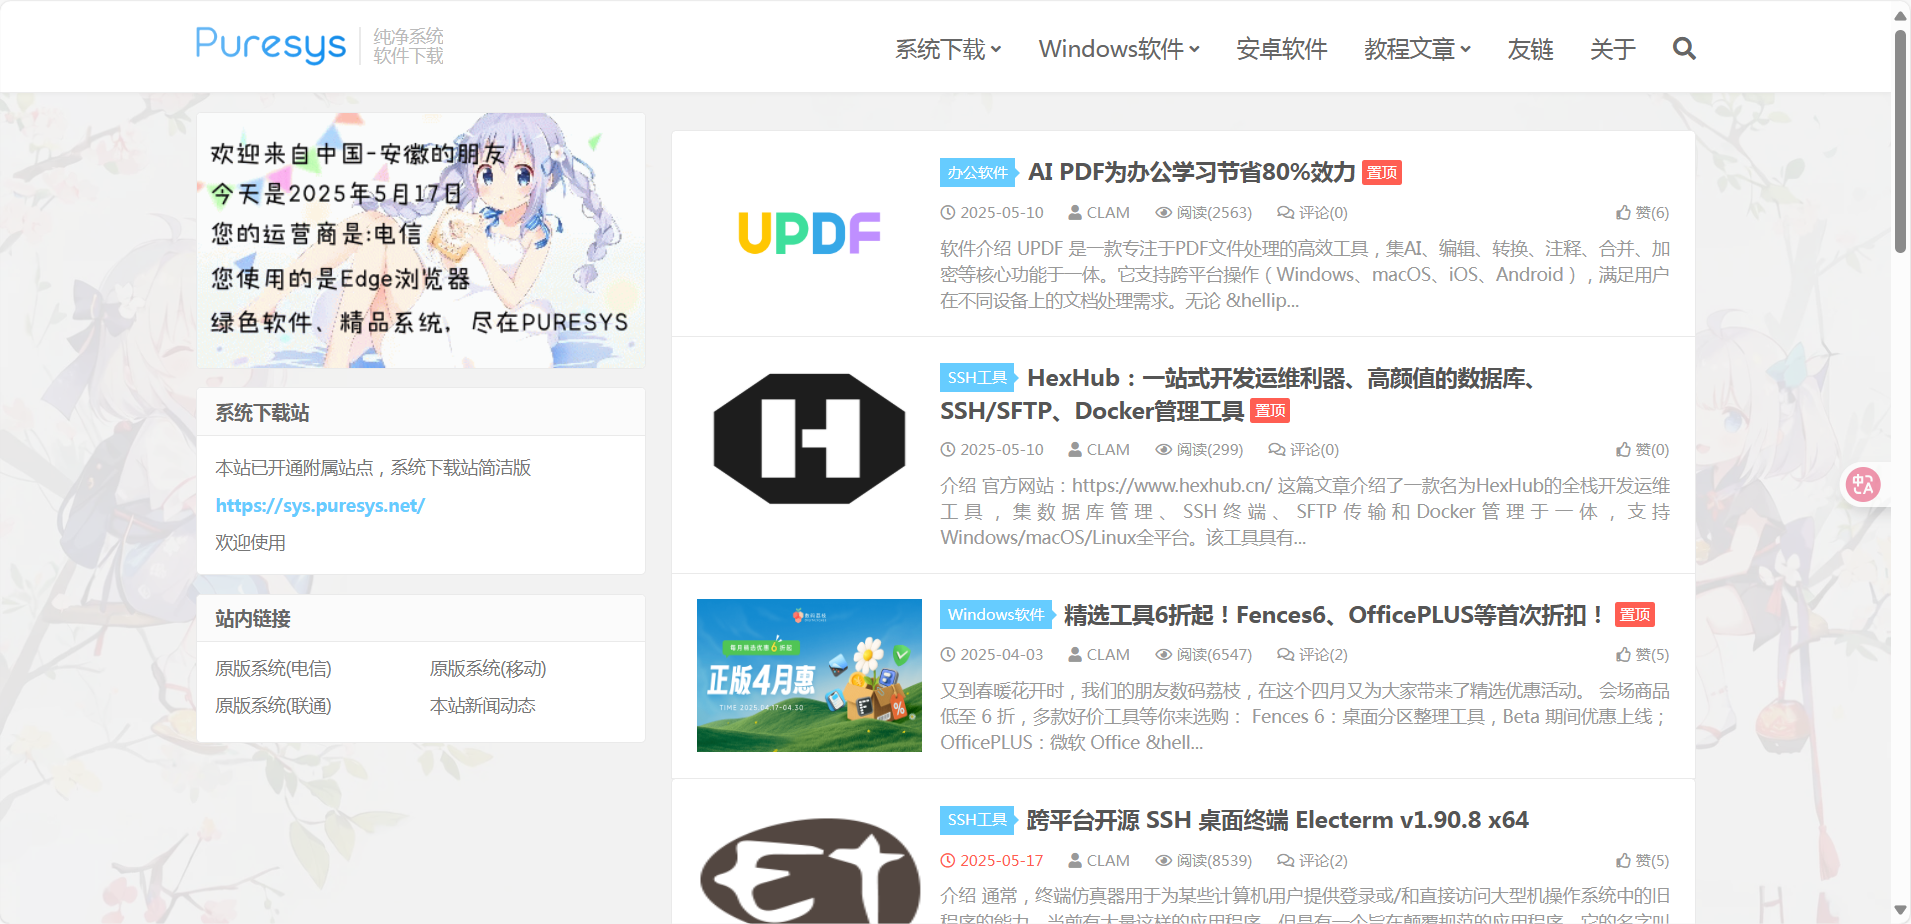This screenshot has width=1911, height=924.
Task: Open the HexHub hexagon logo thumbnail
Action: pyautogui.click(x=809, y=438)
